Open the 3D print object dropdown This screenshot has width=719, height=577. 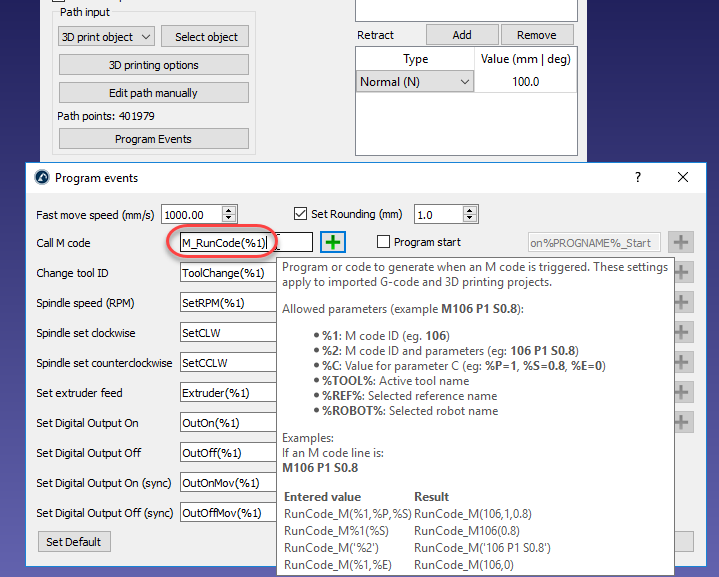106,37
